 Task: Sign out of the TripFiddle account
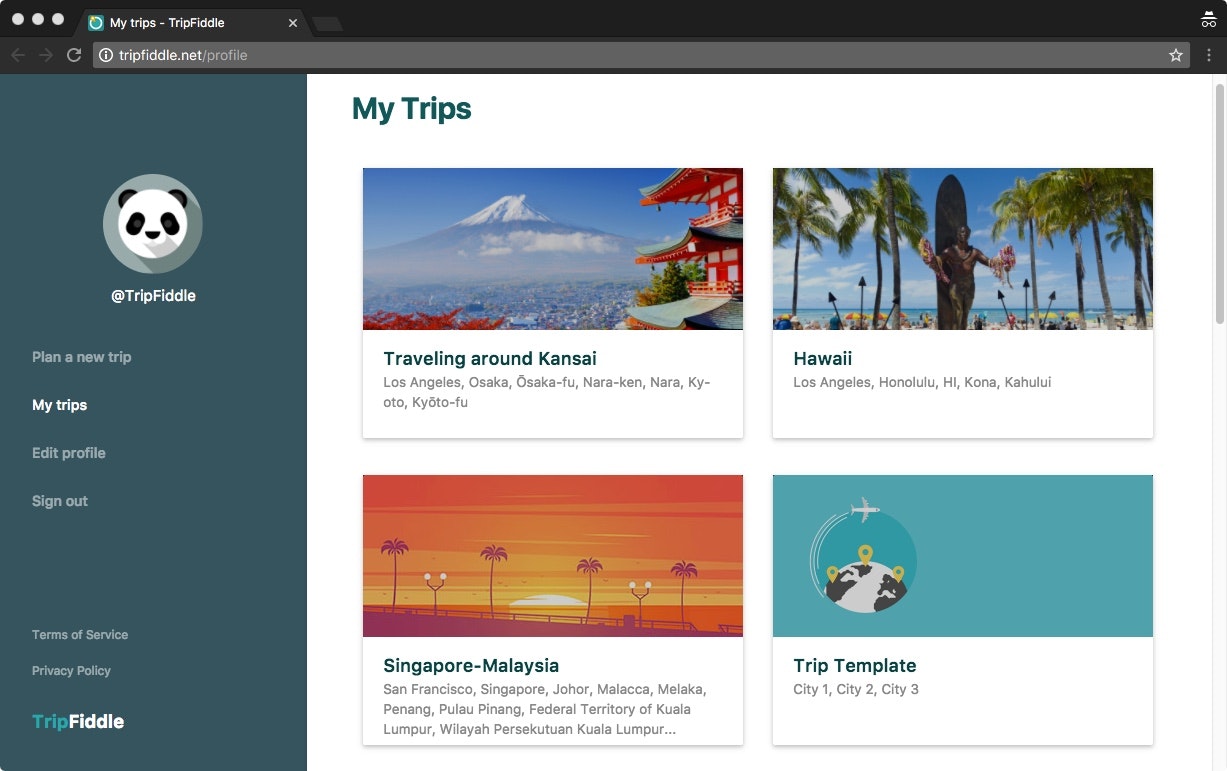(59, 501)
